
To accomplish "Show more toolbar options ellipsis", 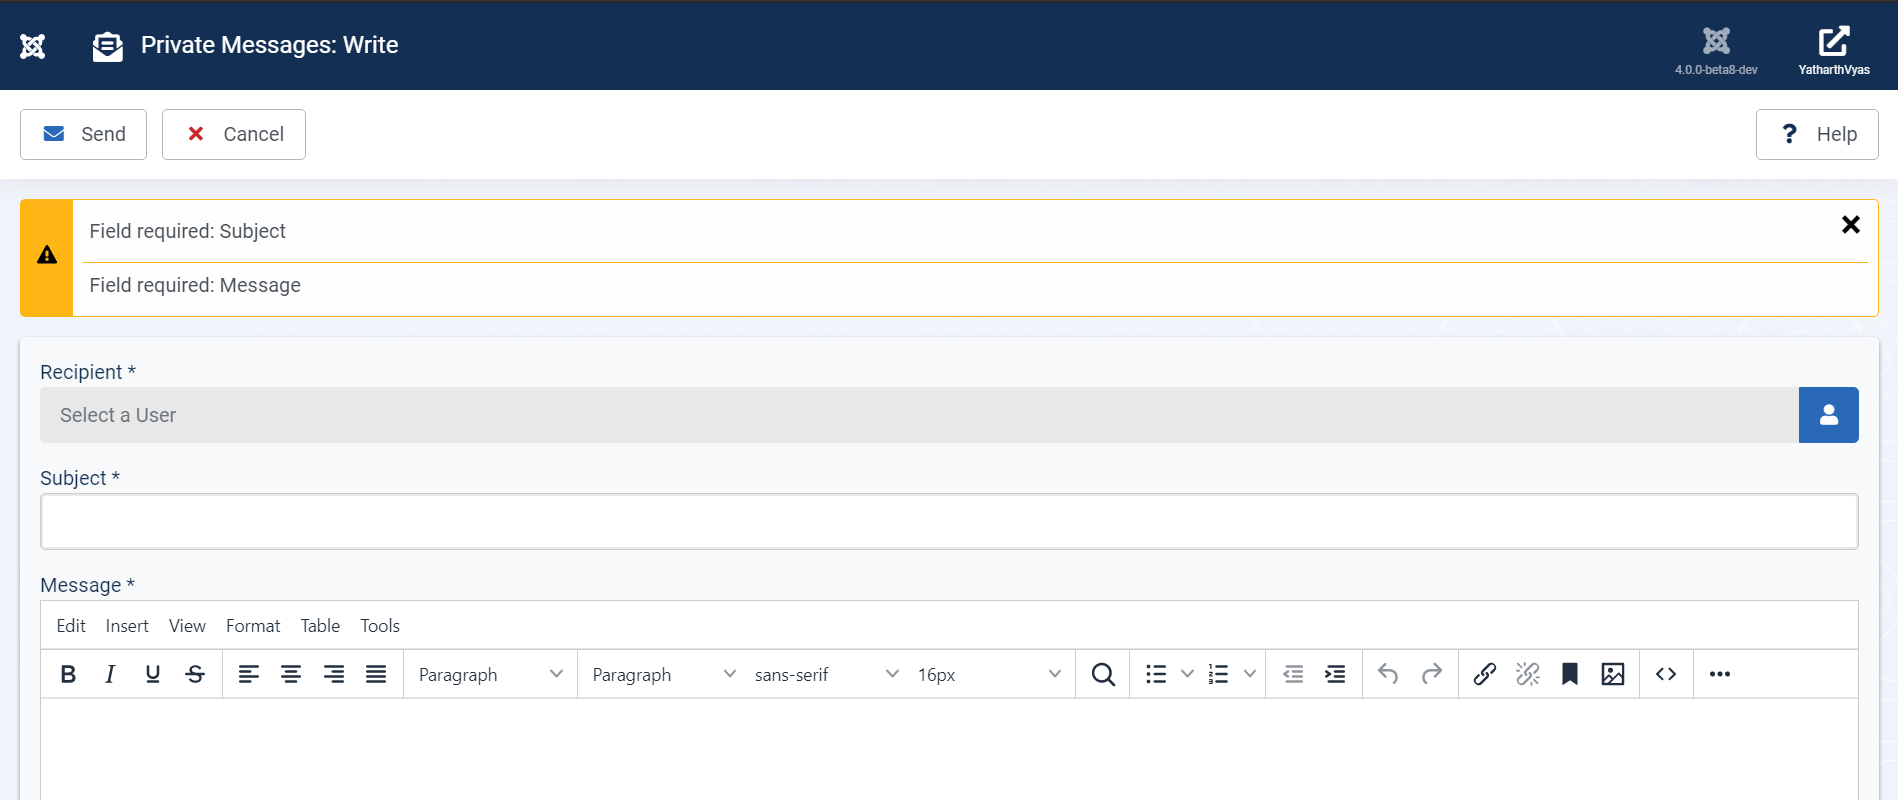I will (1720, 674).
